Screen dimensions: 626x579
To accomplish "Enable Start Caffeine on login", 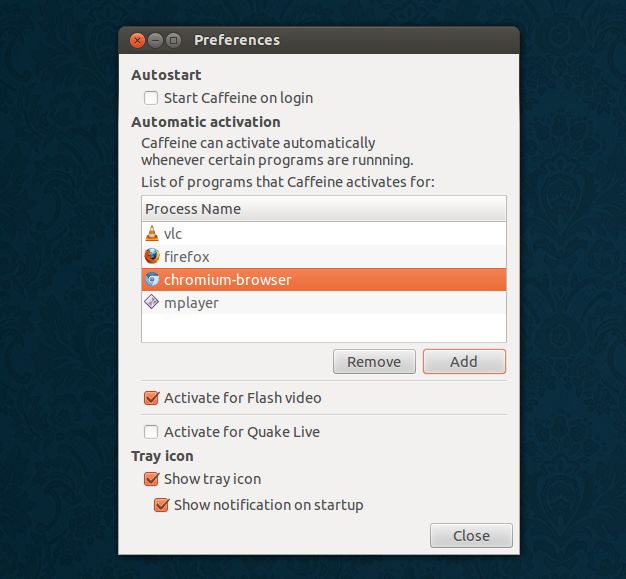I will pos(151,98).
